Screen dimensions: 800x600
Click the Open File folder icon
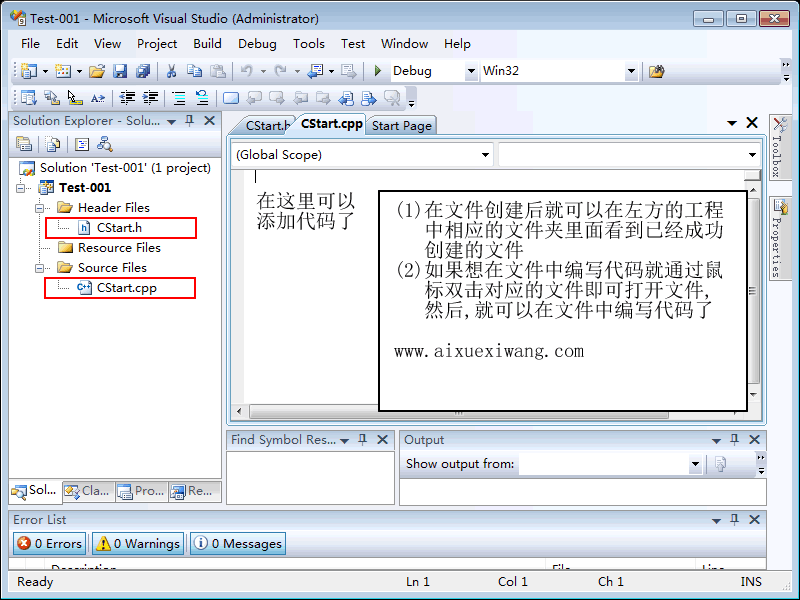[x=97, y=71]
